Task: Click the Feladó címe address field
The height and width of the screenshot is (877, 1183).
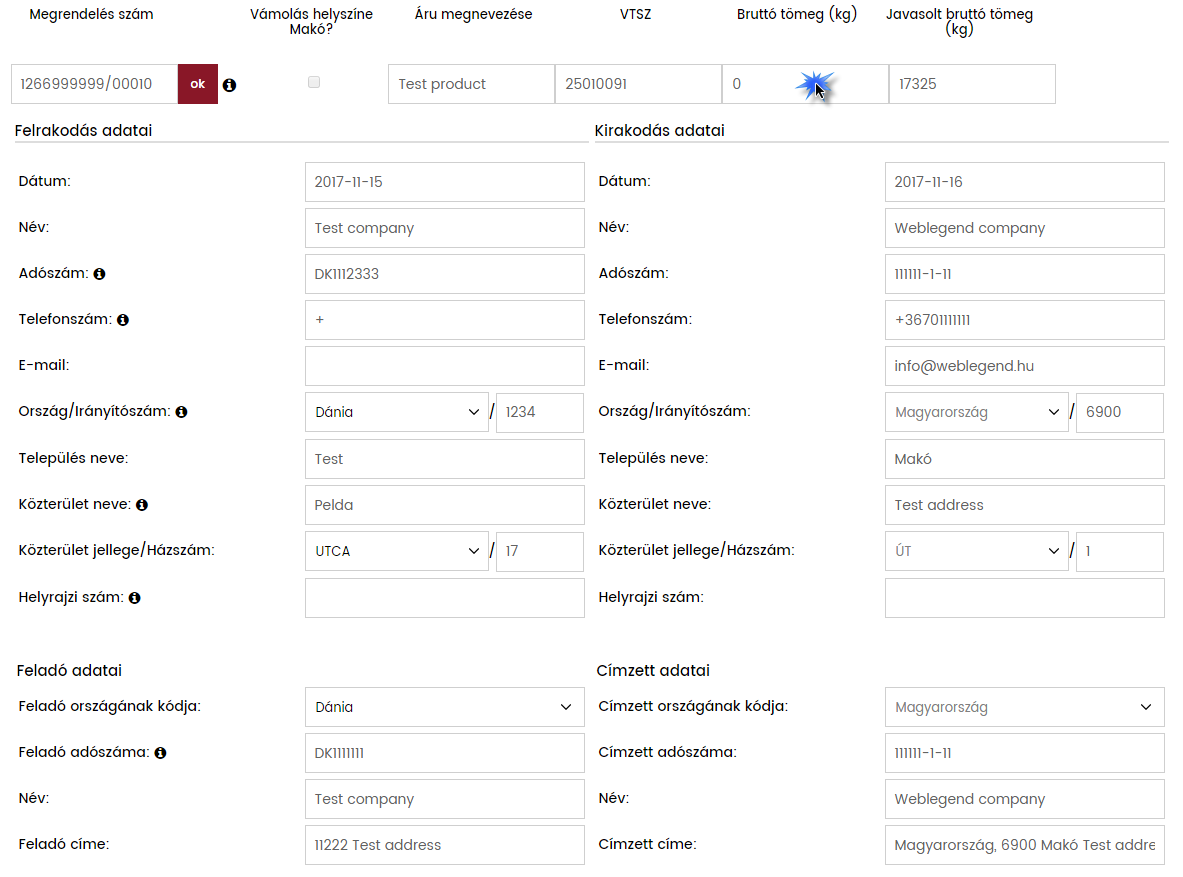Action: click(444, 845)
